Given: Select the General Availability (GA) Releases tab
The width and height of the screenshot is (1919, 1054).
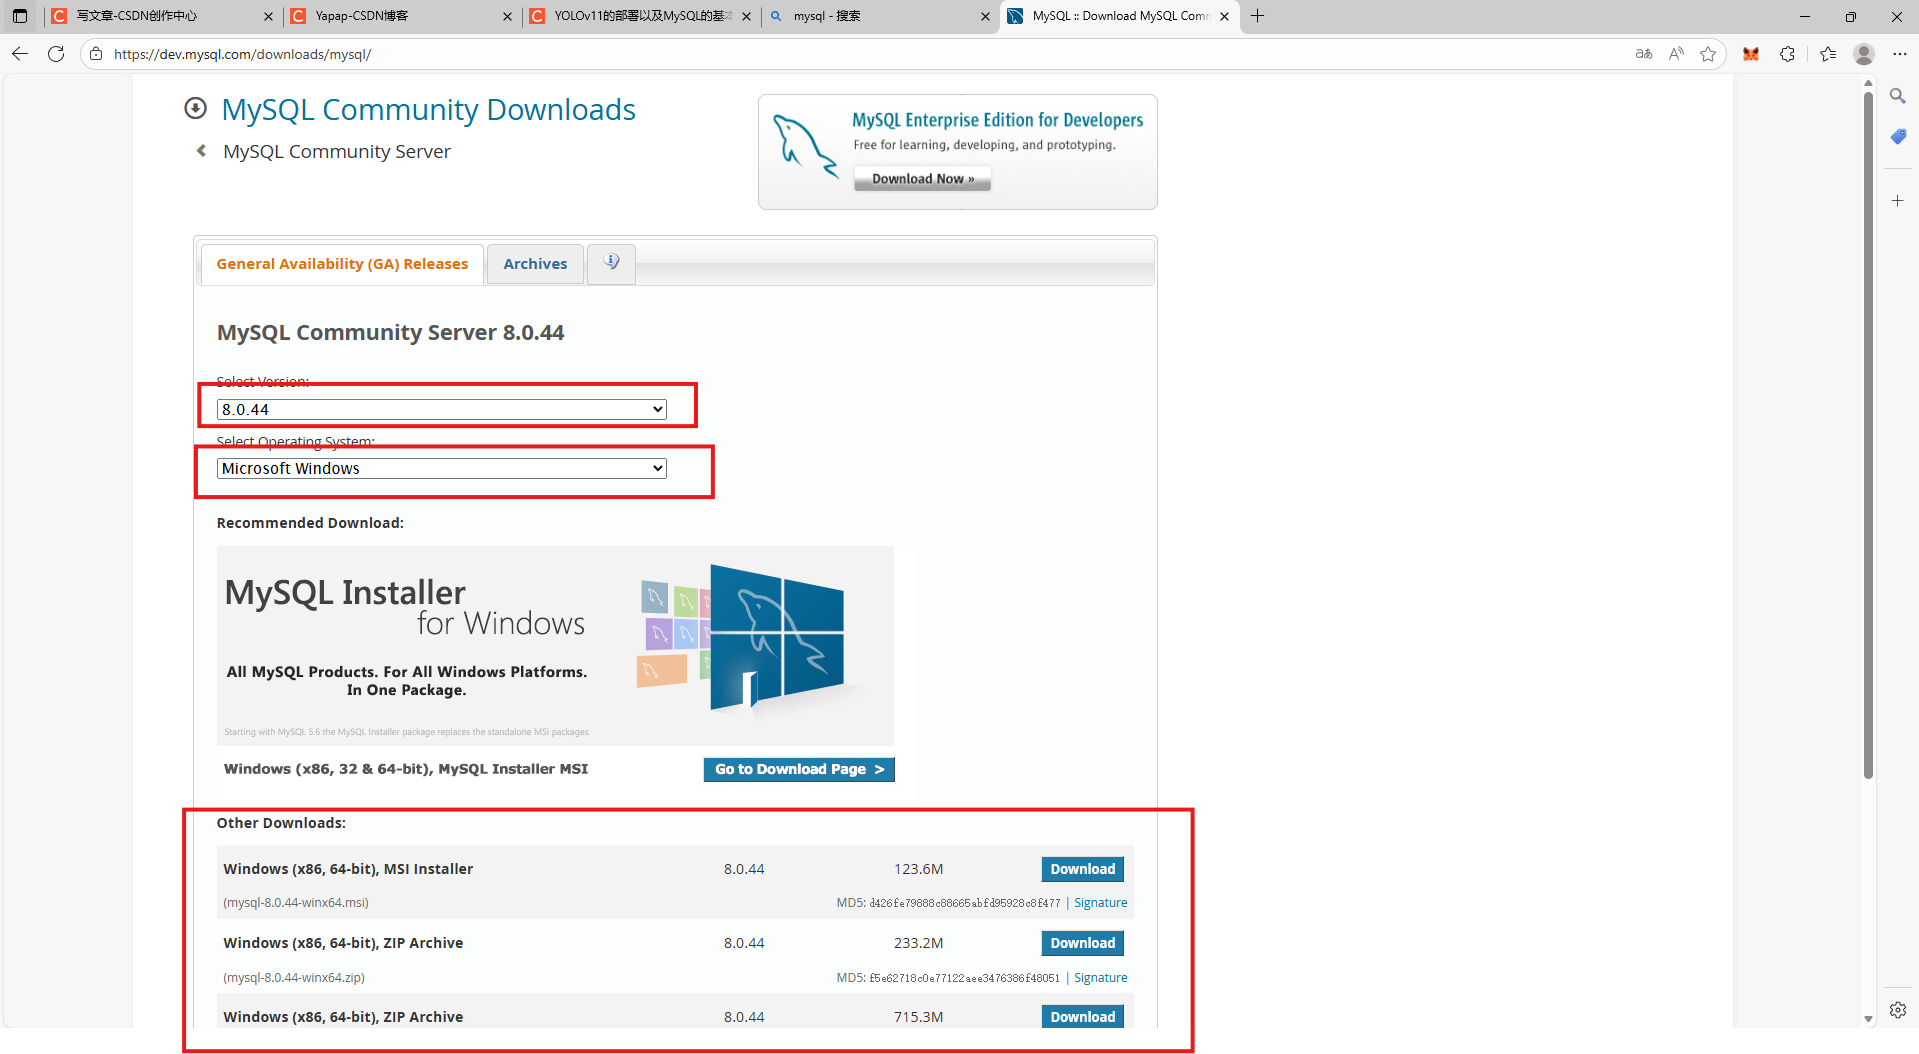Looking at the screenshot, I should [342, 264].
